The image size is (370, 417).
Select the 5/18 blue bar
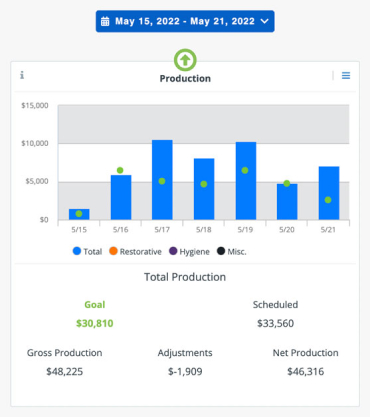204,189
